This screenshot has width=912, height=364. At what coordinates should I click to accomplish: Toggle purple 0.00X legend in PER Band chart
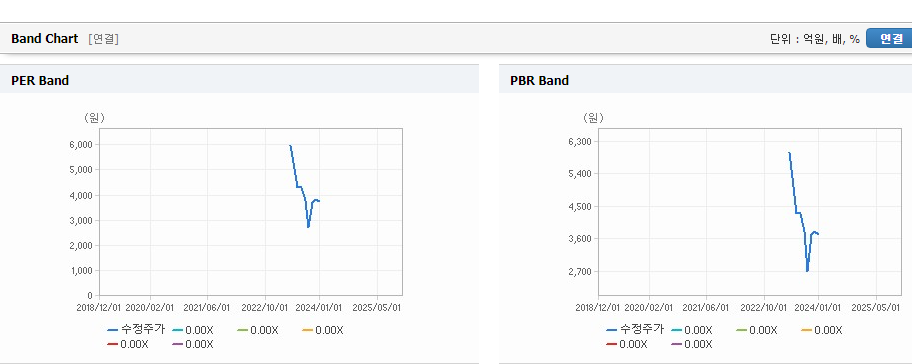click(x=193, y=344)
